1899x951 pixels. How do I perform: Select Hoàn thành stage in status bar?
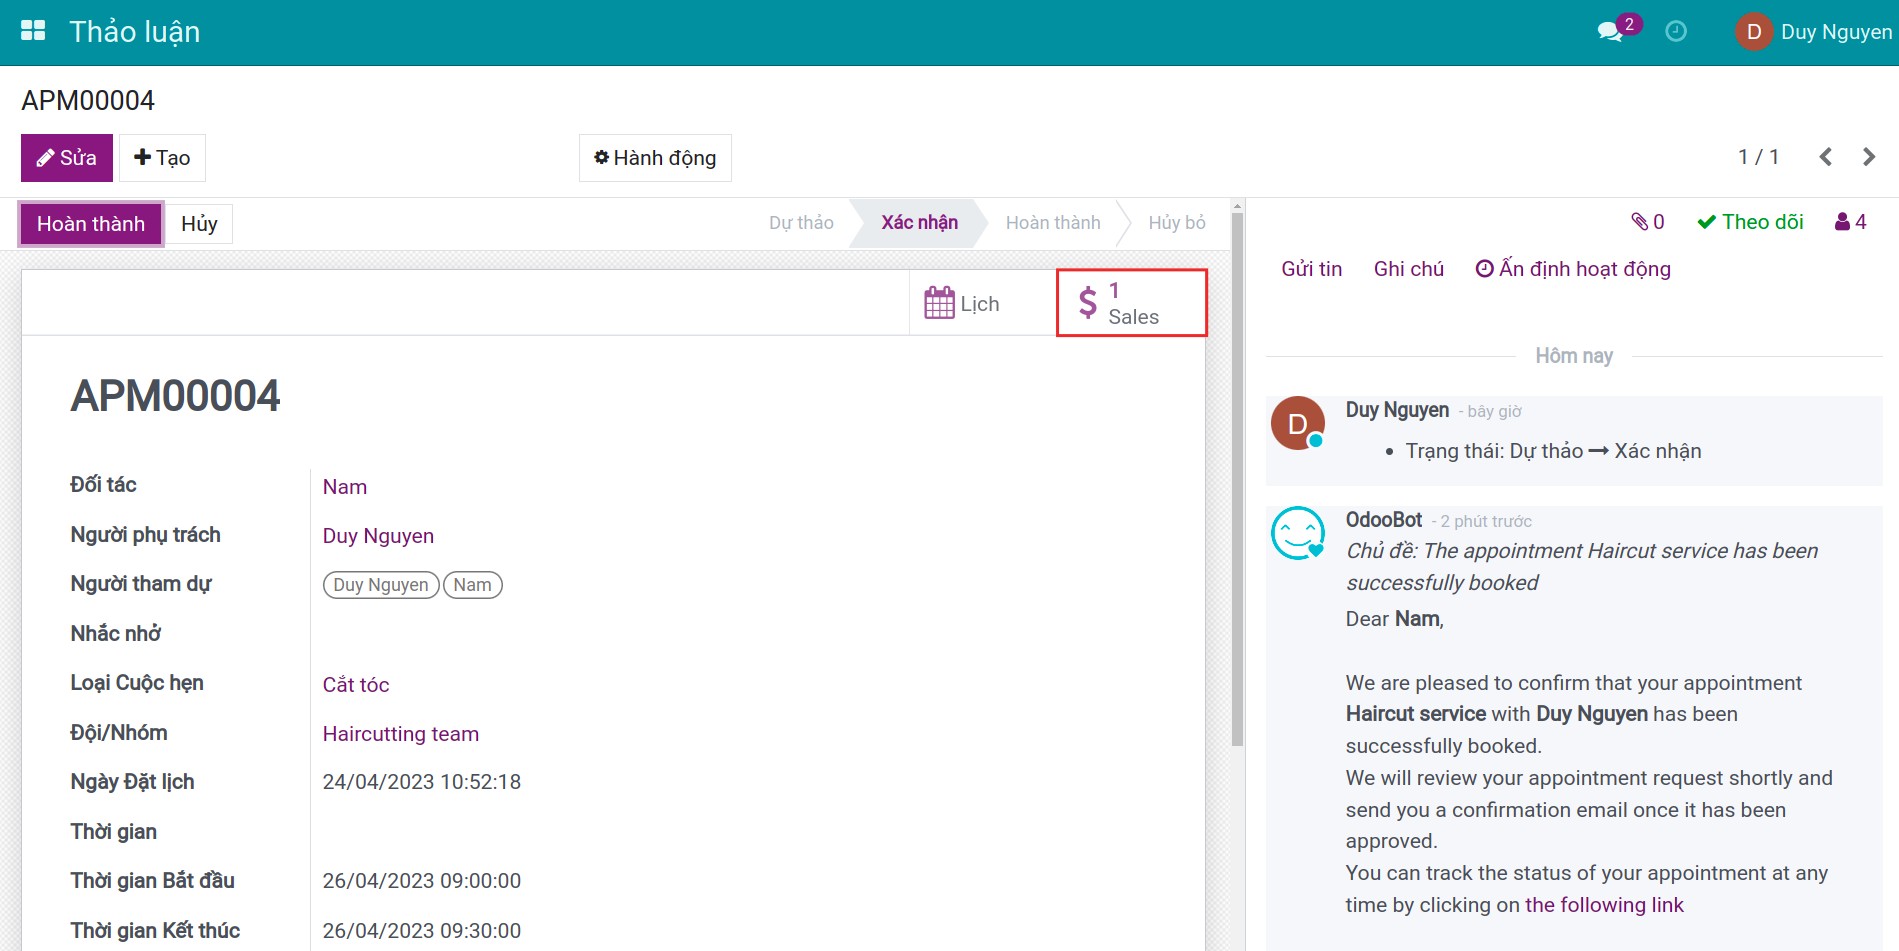pyautogui.click(x=1052, y=223)
